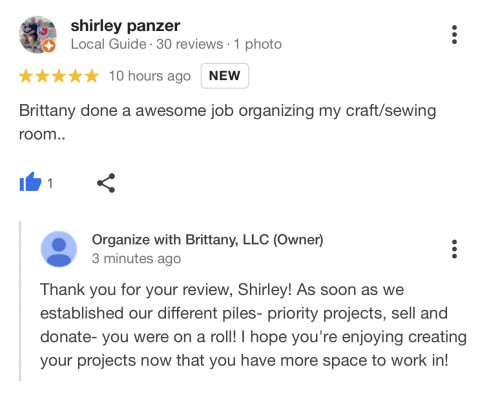Click the Local Guide label
The width and height of the screenshot is (480, 394).
108,44
